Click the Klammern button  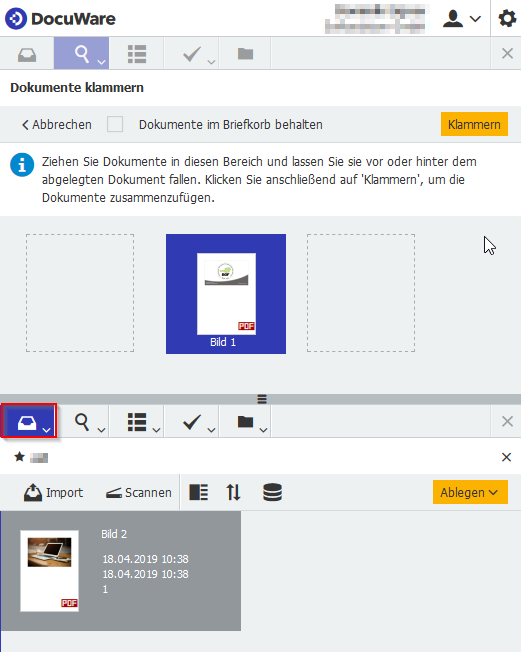click(x=474, y=124)
